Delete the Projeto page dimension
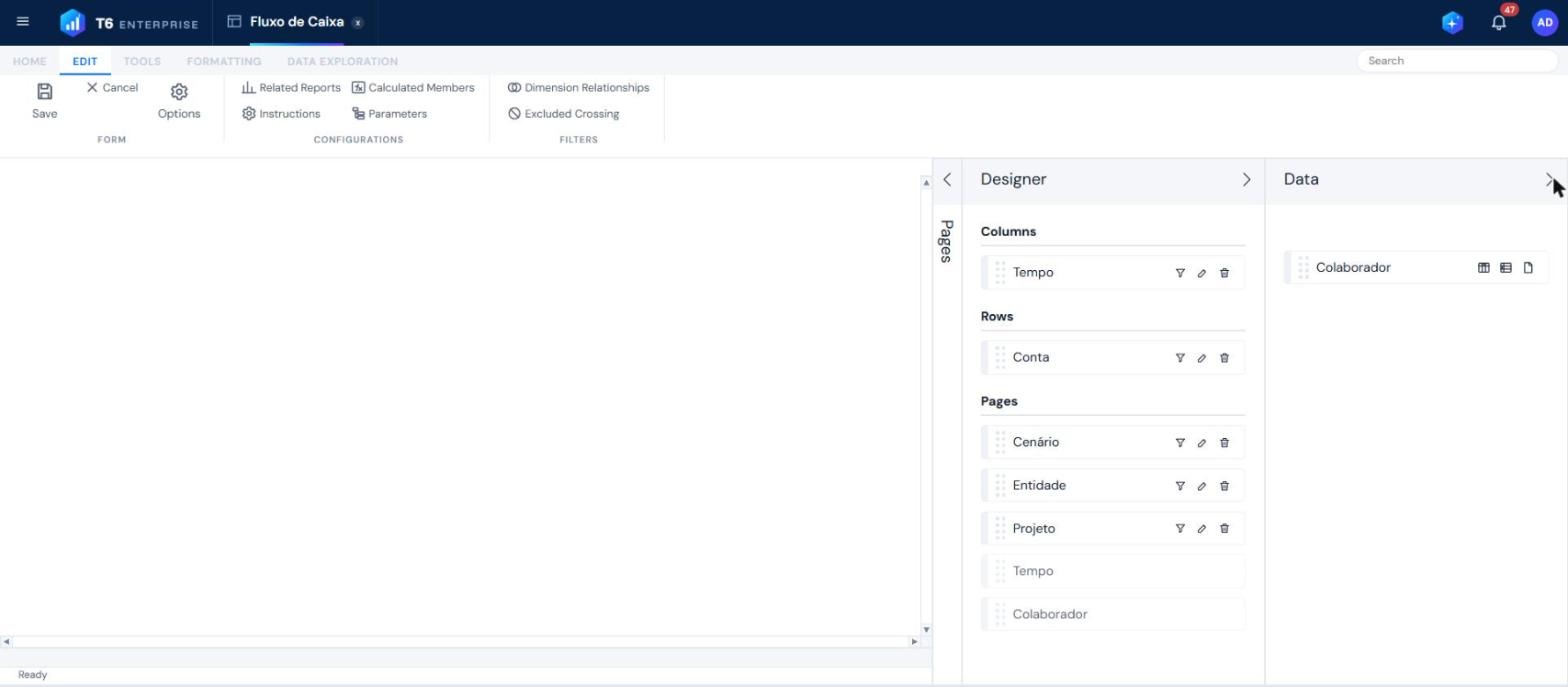1568x687 pixels. [x=1224, y=529]
